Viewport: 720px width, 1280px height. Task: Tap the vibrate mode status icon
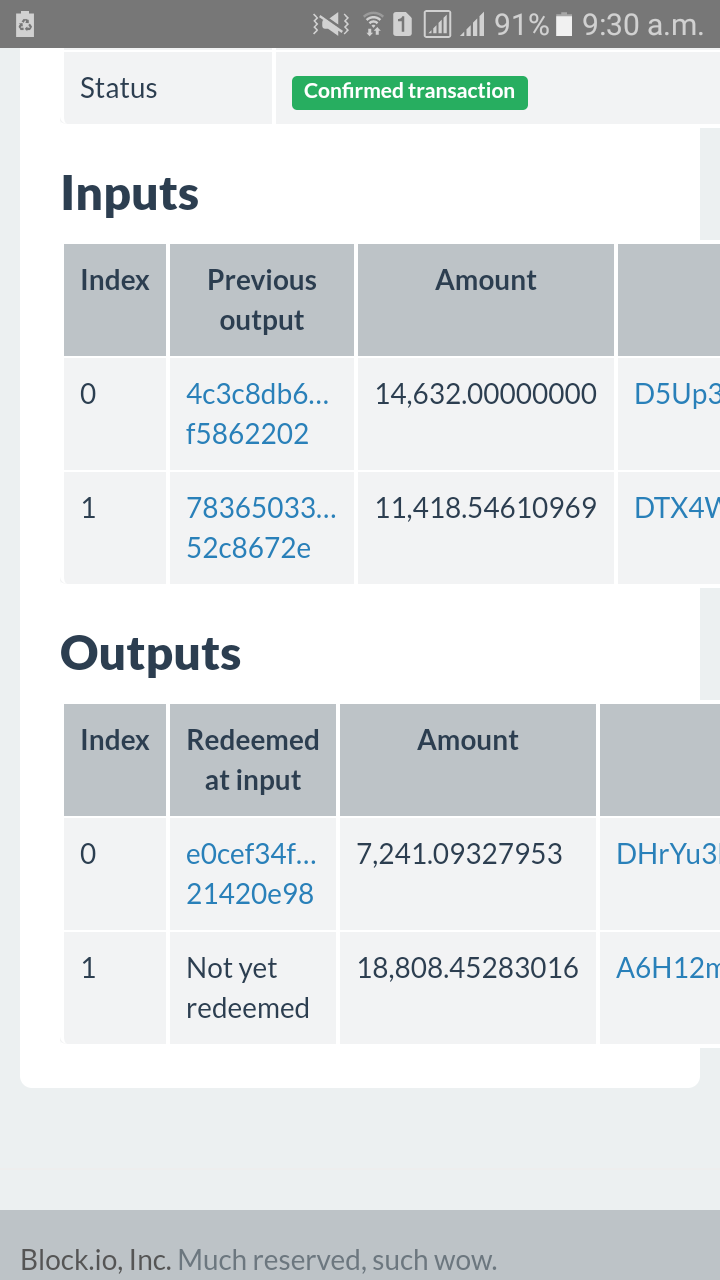331,24
